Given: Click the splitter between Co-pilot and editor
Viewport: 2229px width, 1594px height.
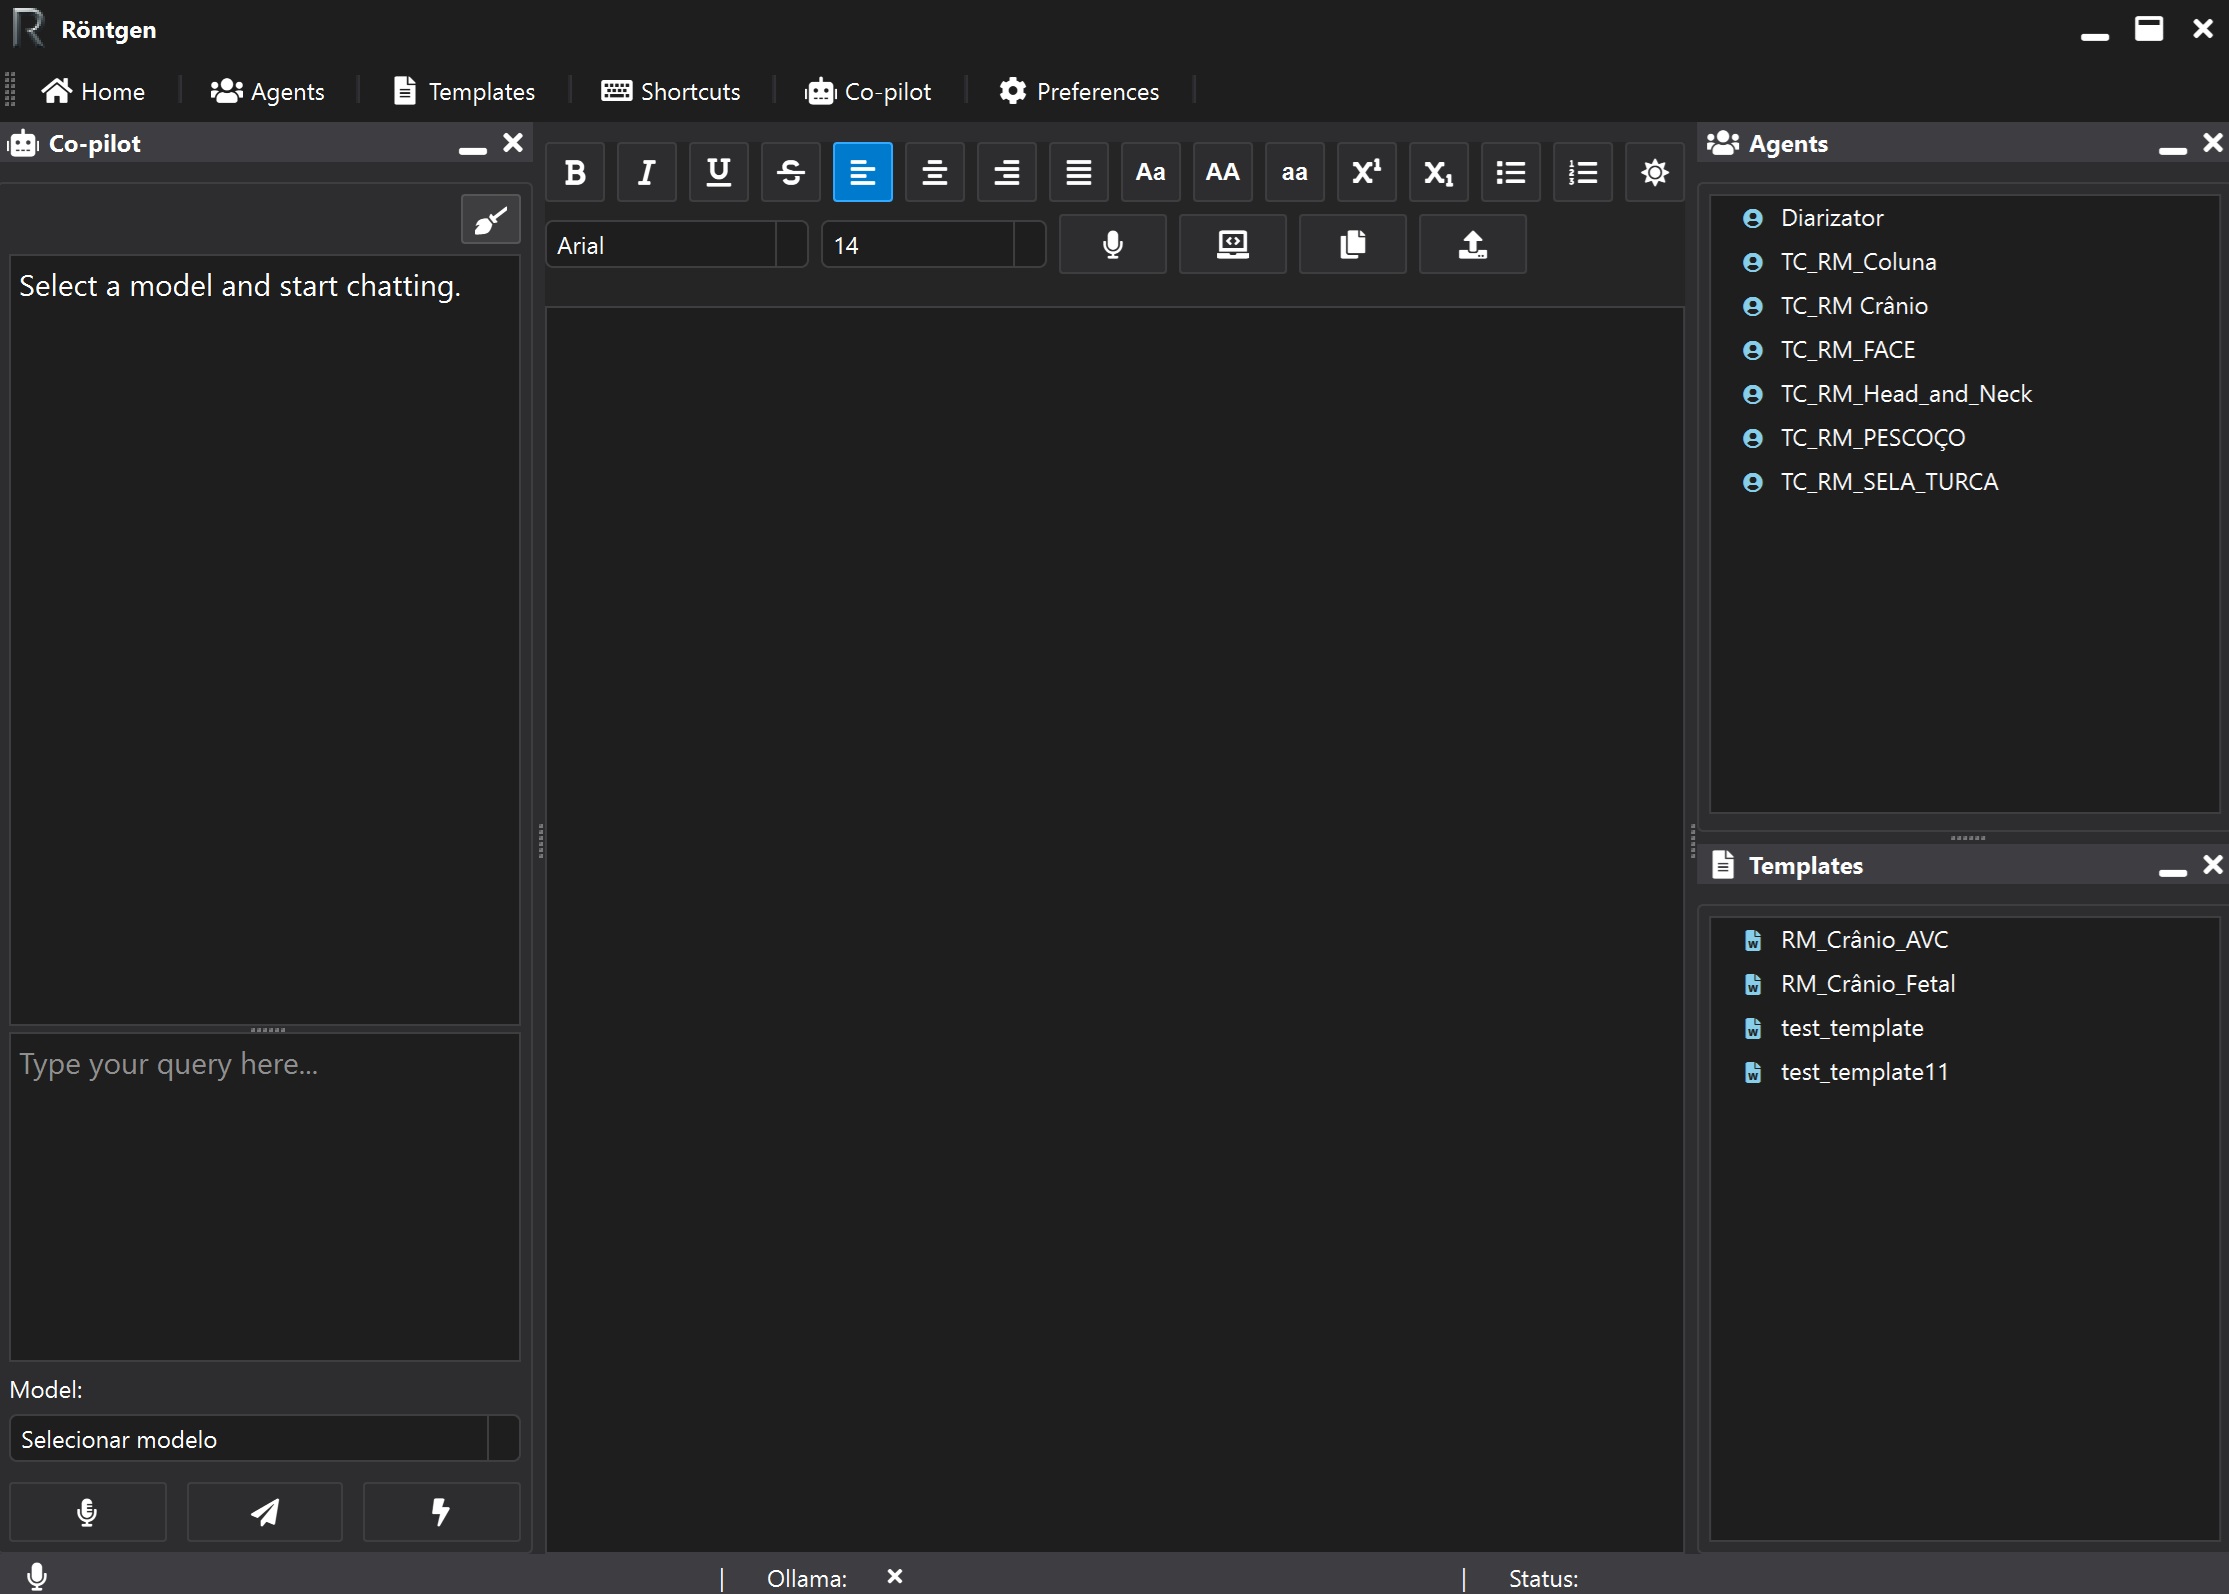Looking at the screenshot, I should click(540, 841).
